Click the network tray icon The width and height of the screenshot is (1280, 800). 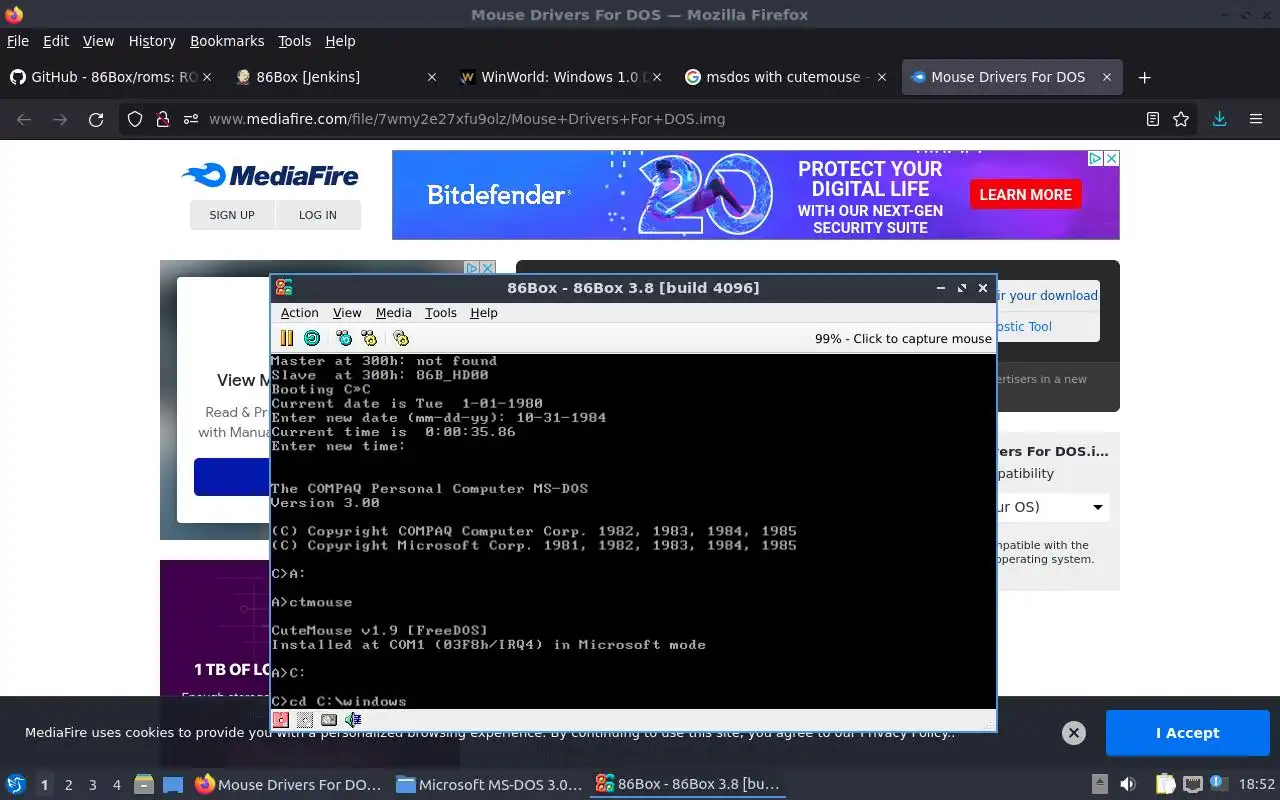(x=1193, y=785)
